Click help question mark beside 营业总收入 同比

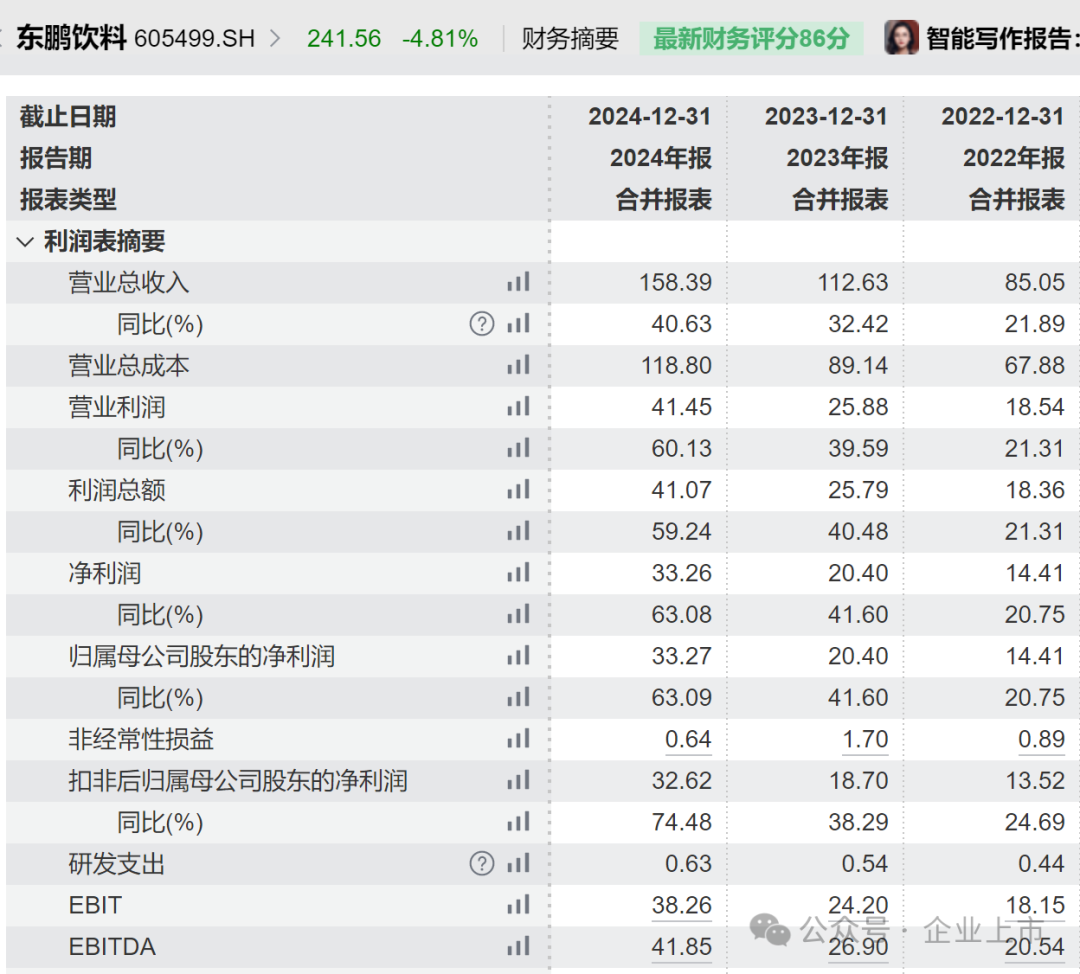pos(481,324)
